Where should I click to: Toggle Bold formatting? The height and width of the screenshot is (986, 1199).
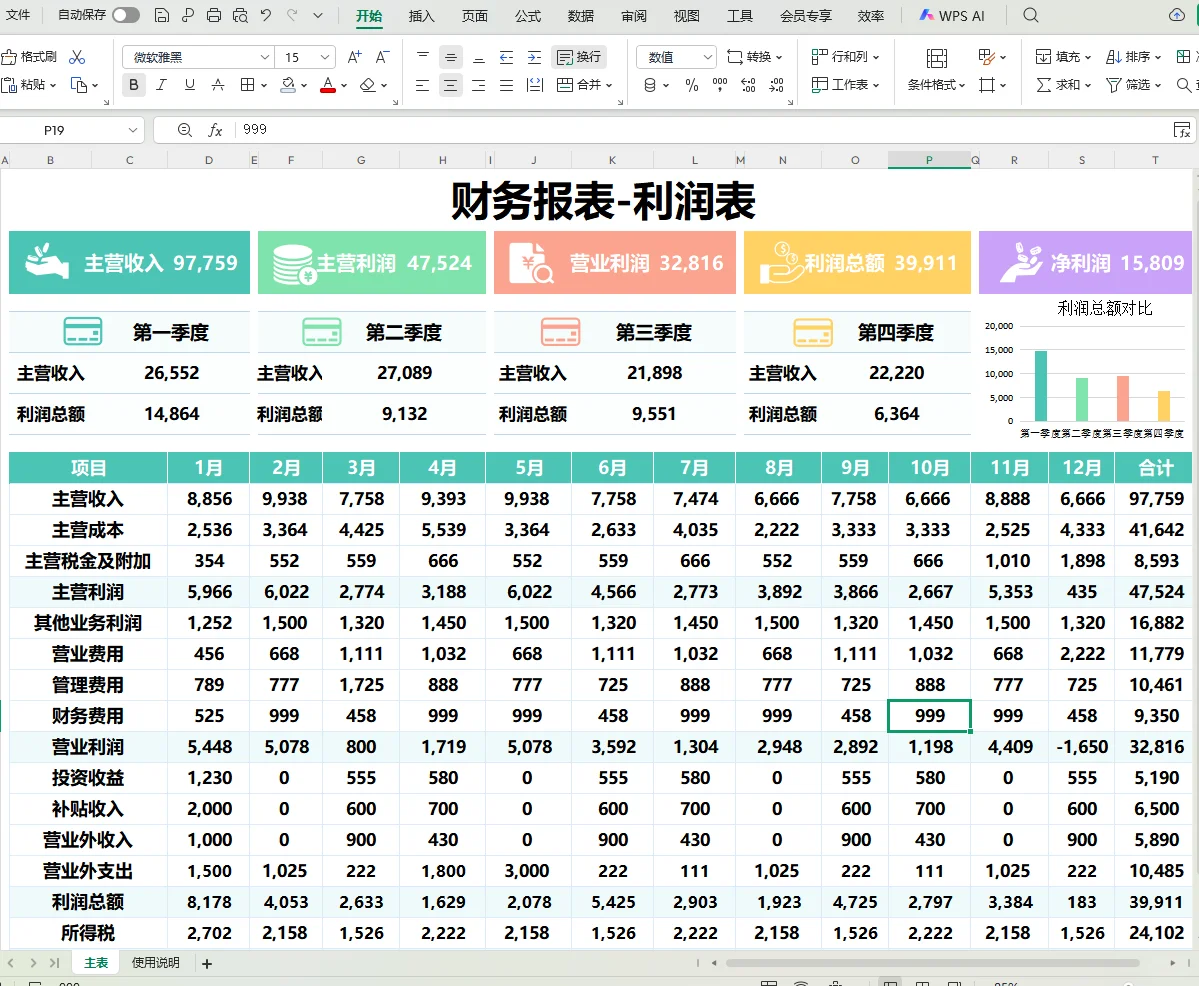[x=134, y=85]
